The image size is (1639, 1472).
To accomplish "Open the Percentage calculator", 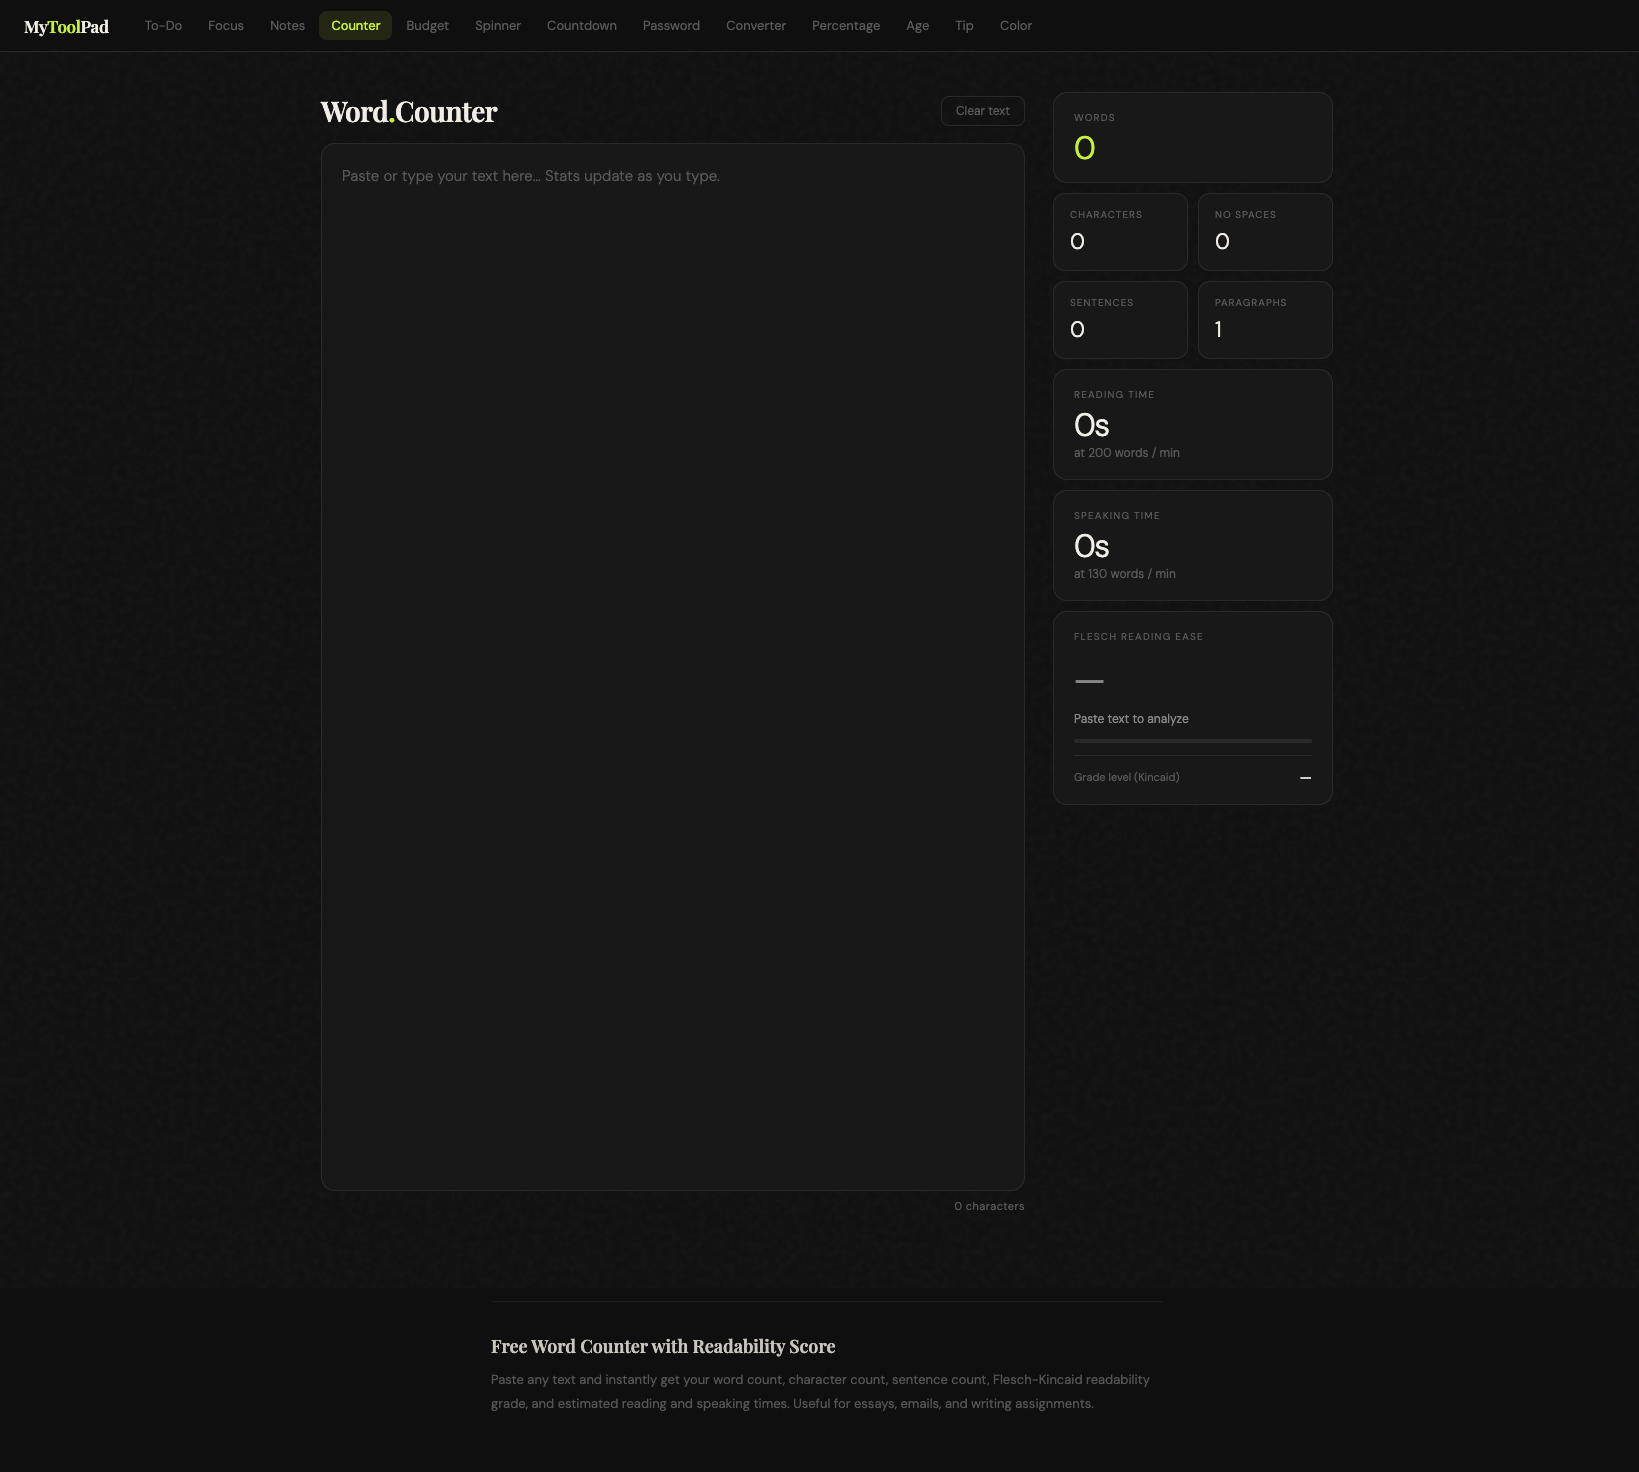I will [x=845, y=25].
